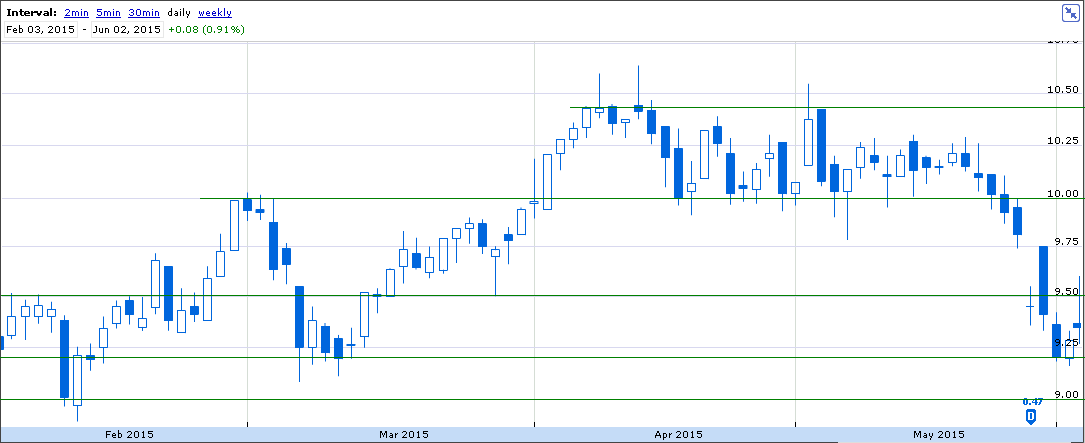Switch chart interval to 2min
The image size is (1085, 443).
75,12
